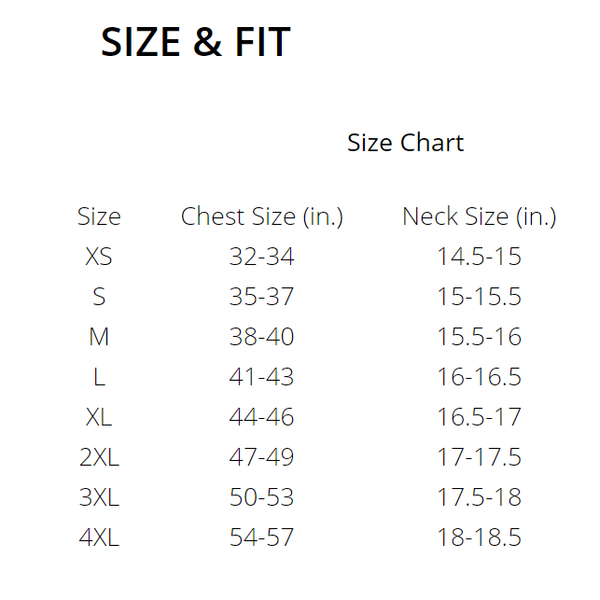Click neck measurement 18-18.5
Image resolution: width=600 pixels, height=600 pixels.
479,537
